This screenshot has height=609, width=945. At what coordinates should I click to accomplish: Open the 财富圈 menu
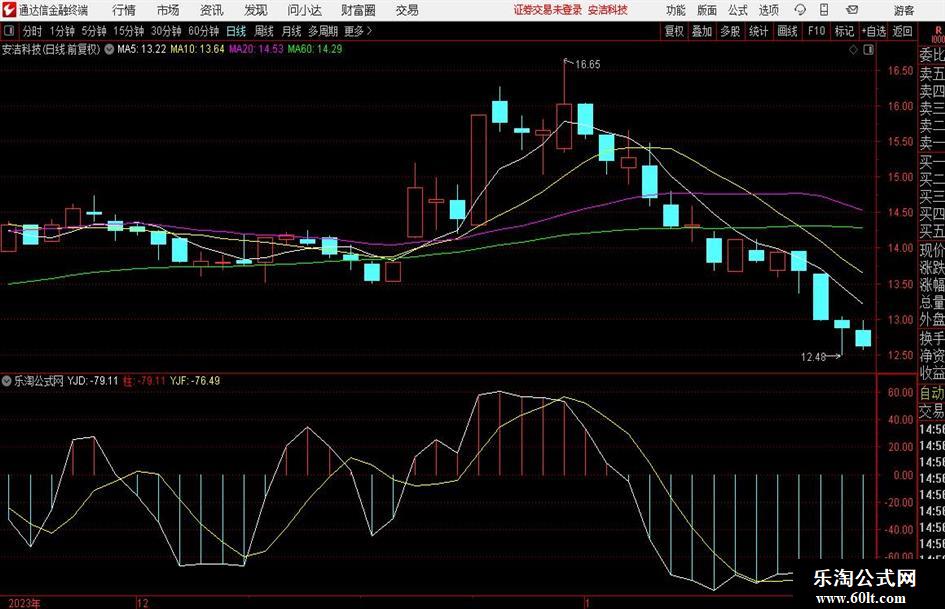[x=358, y=10]
